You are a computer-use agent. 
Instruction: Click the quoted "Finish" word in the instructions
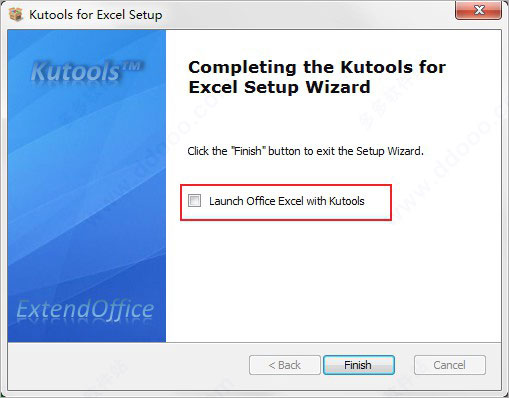pos(248,151)
